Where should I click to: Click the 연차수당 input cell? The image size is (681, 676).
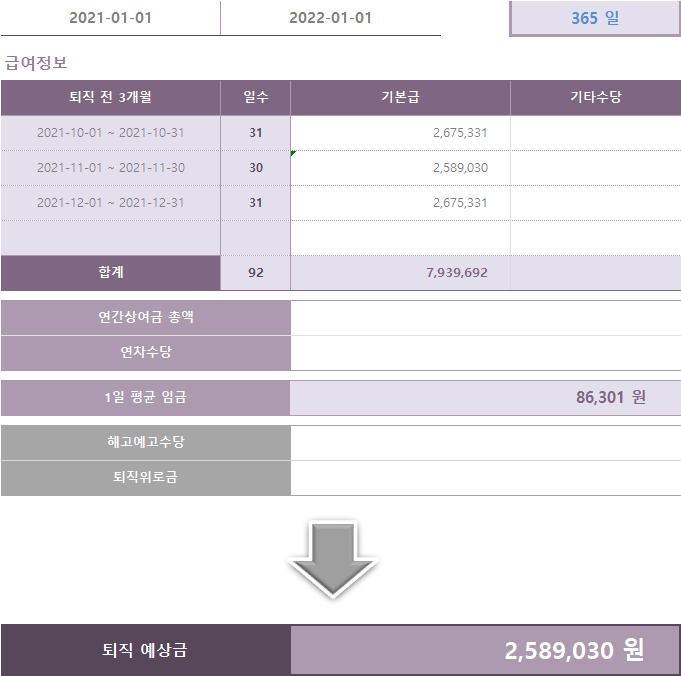485,353
